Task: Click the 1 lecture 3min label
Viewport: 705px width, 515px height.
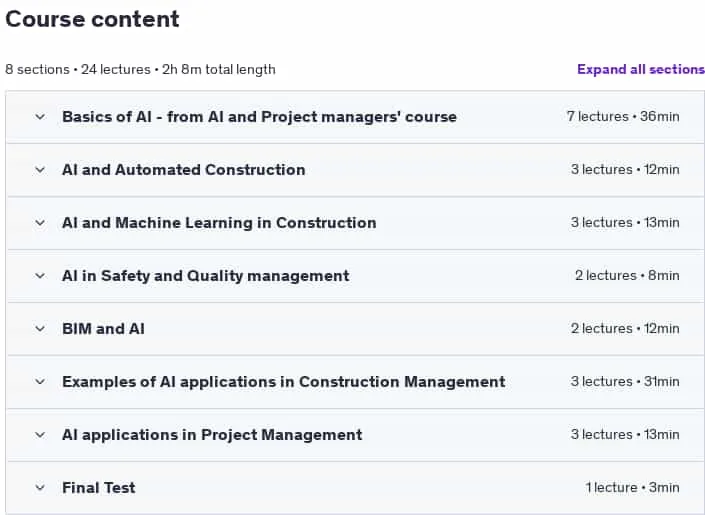Action: pos(632,488)
